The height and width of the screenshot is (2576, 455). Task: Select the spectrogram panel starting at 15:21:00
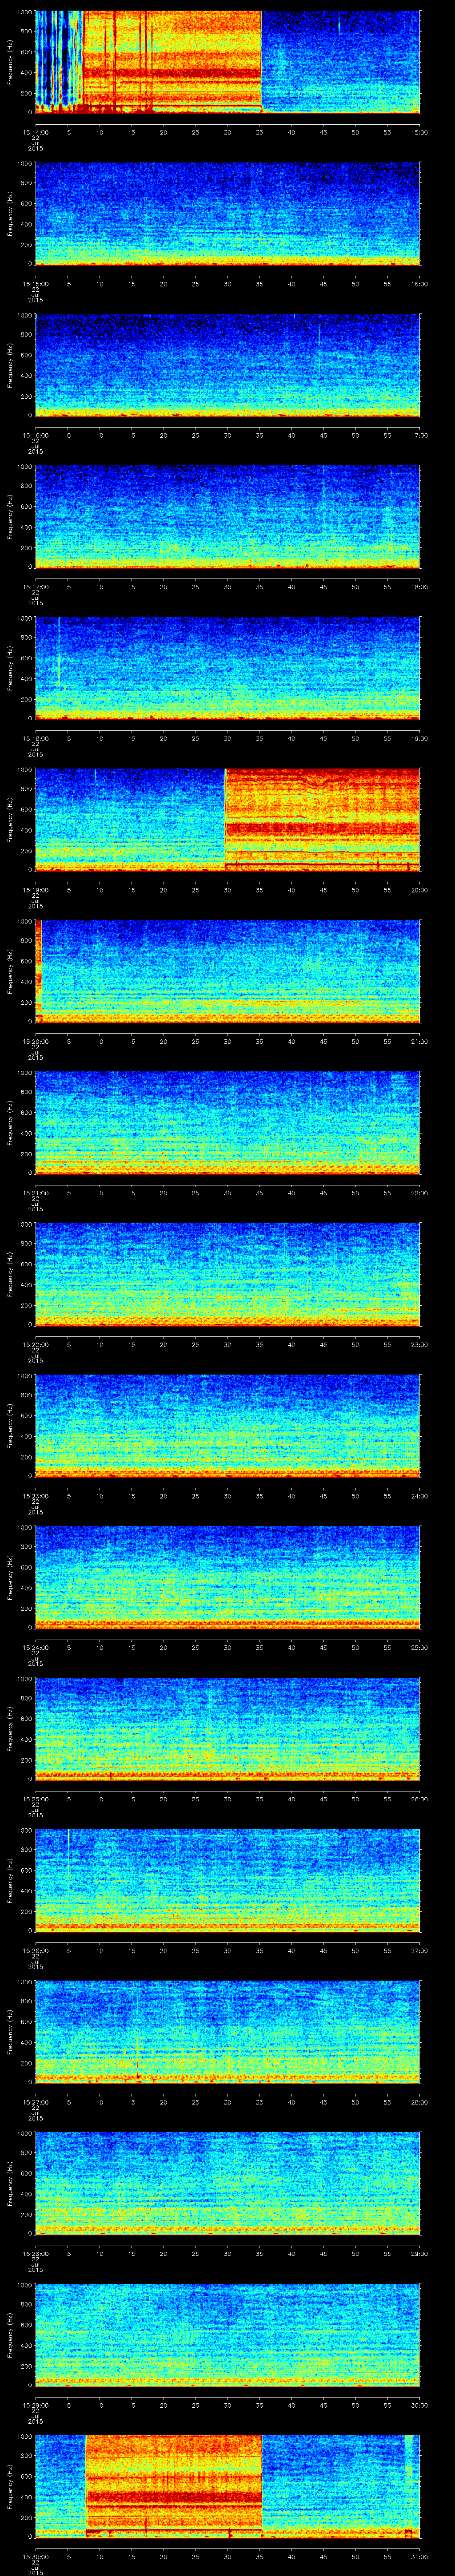(x=228, y=1122)
